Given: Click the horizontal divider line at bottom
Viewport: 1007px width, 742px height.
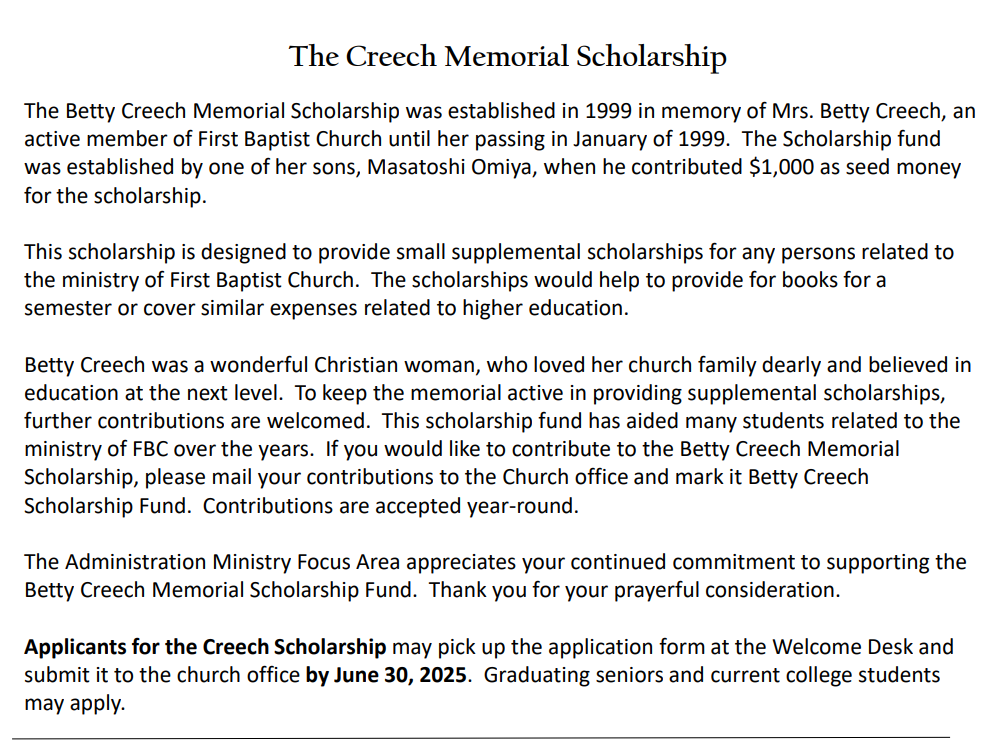Looking at the screenshot, I should click(480, 738).
